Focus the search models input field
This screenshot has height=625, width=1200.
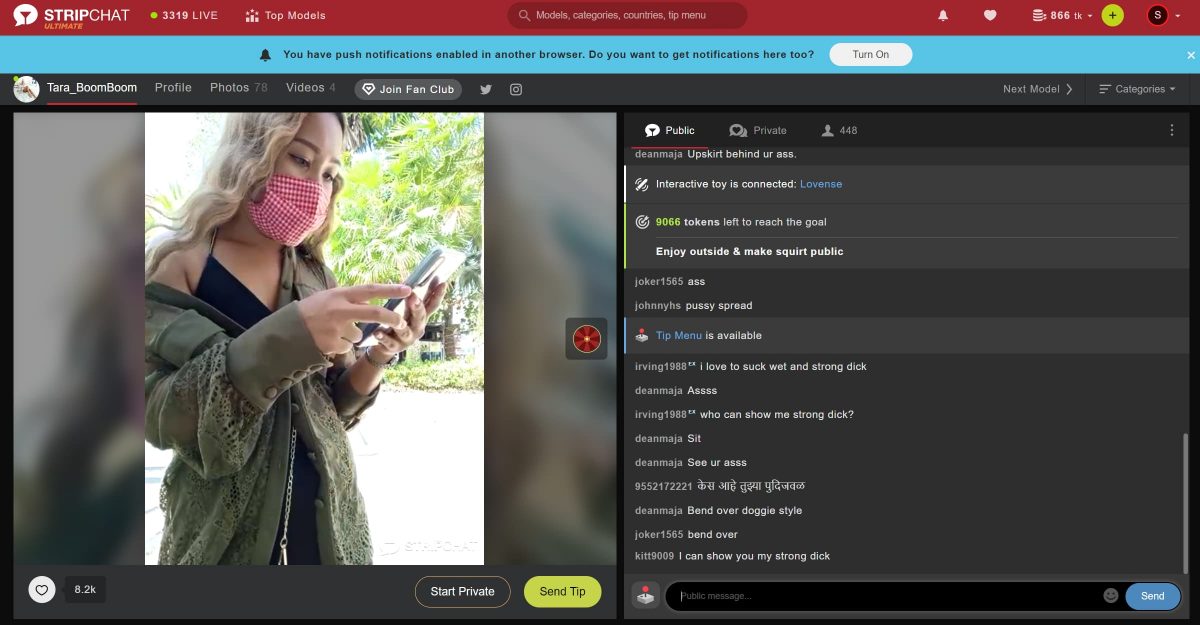pos(627,15)
